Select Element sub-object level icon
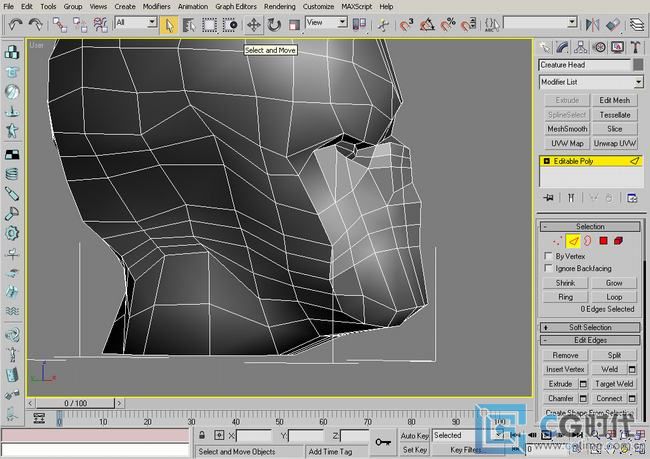 (618, 241)
